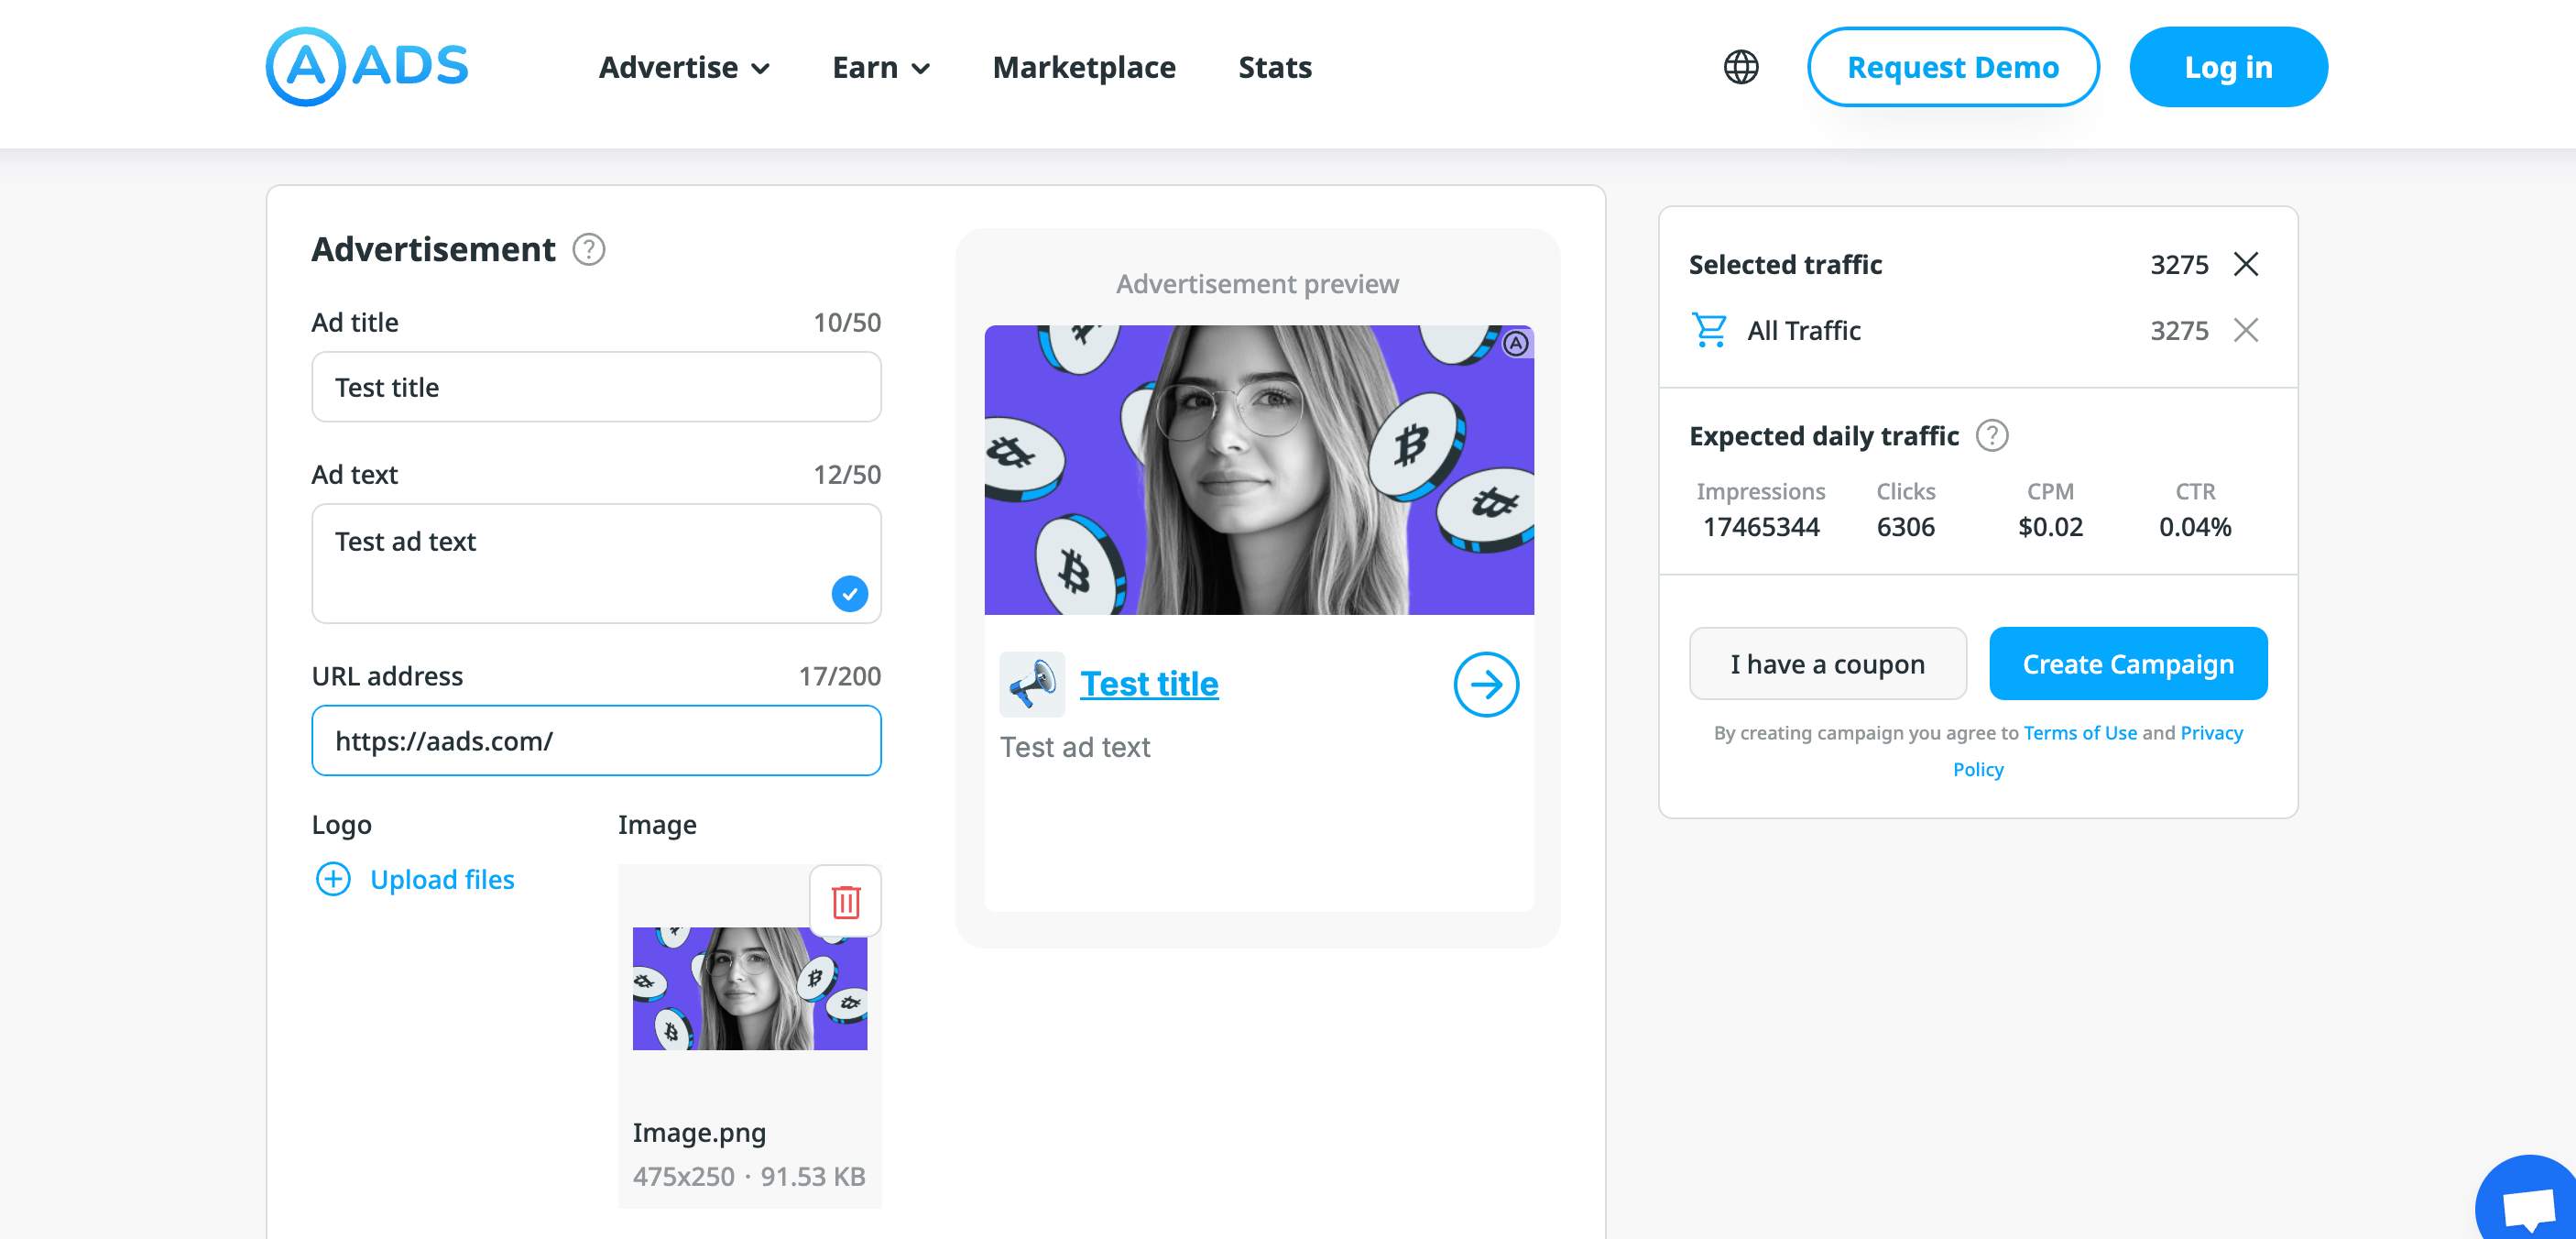Open the live chat bubble

coord(2528,1205)
